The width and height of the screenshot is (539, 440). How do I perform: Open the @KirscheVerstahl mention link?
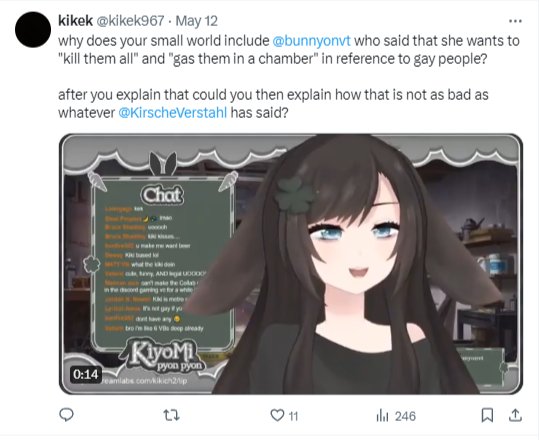coord(173,112)
